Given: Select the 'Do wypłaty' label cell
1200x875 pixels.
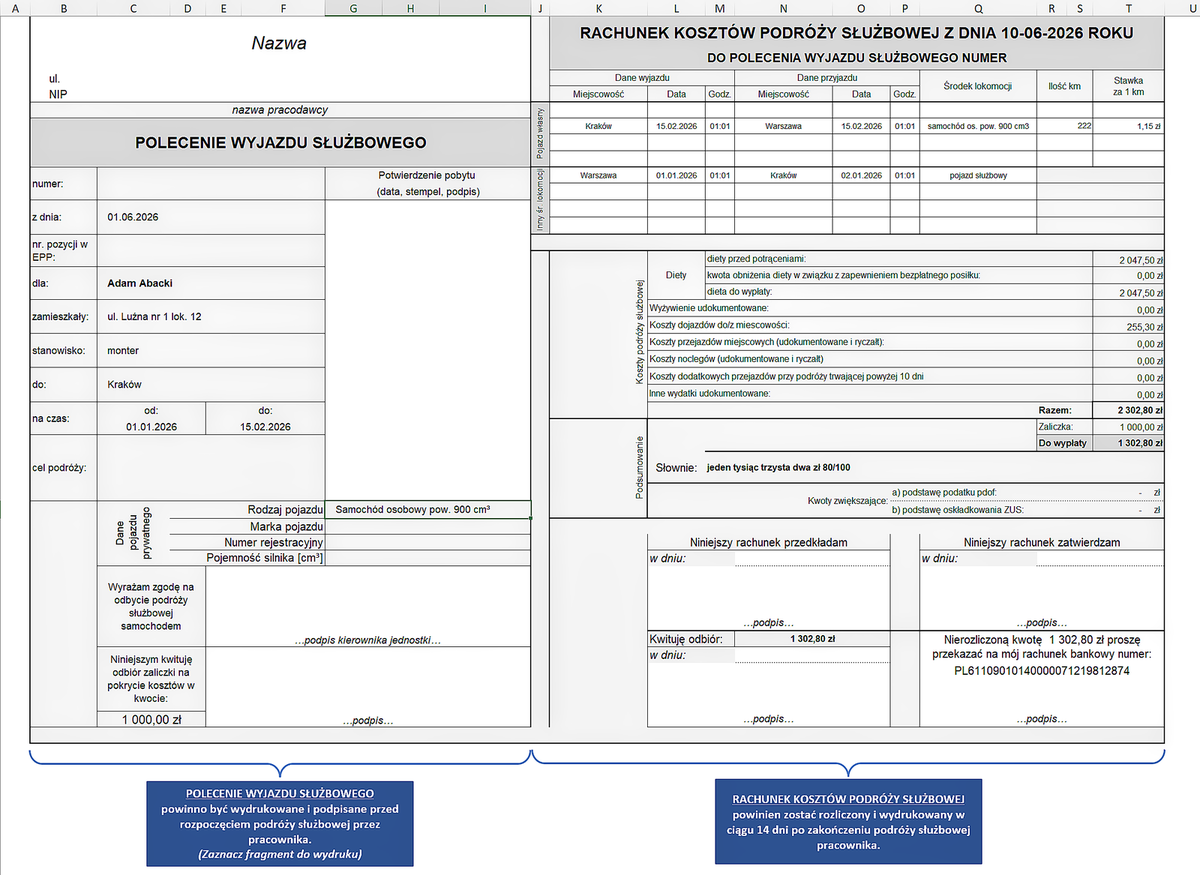Looking at the screenshot, I should 1064,442.
